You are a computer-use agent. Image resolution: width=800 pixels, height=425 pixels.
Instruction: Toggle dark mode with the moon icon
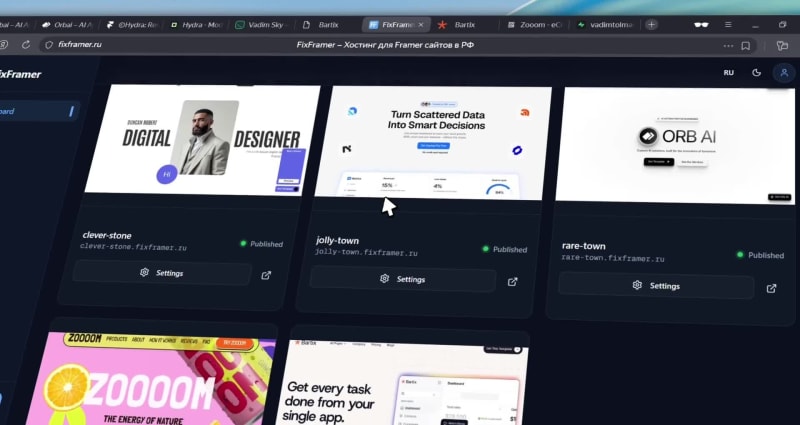[x=757, y=72]
